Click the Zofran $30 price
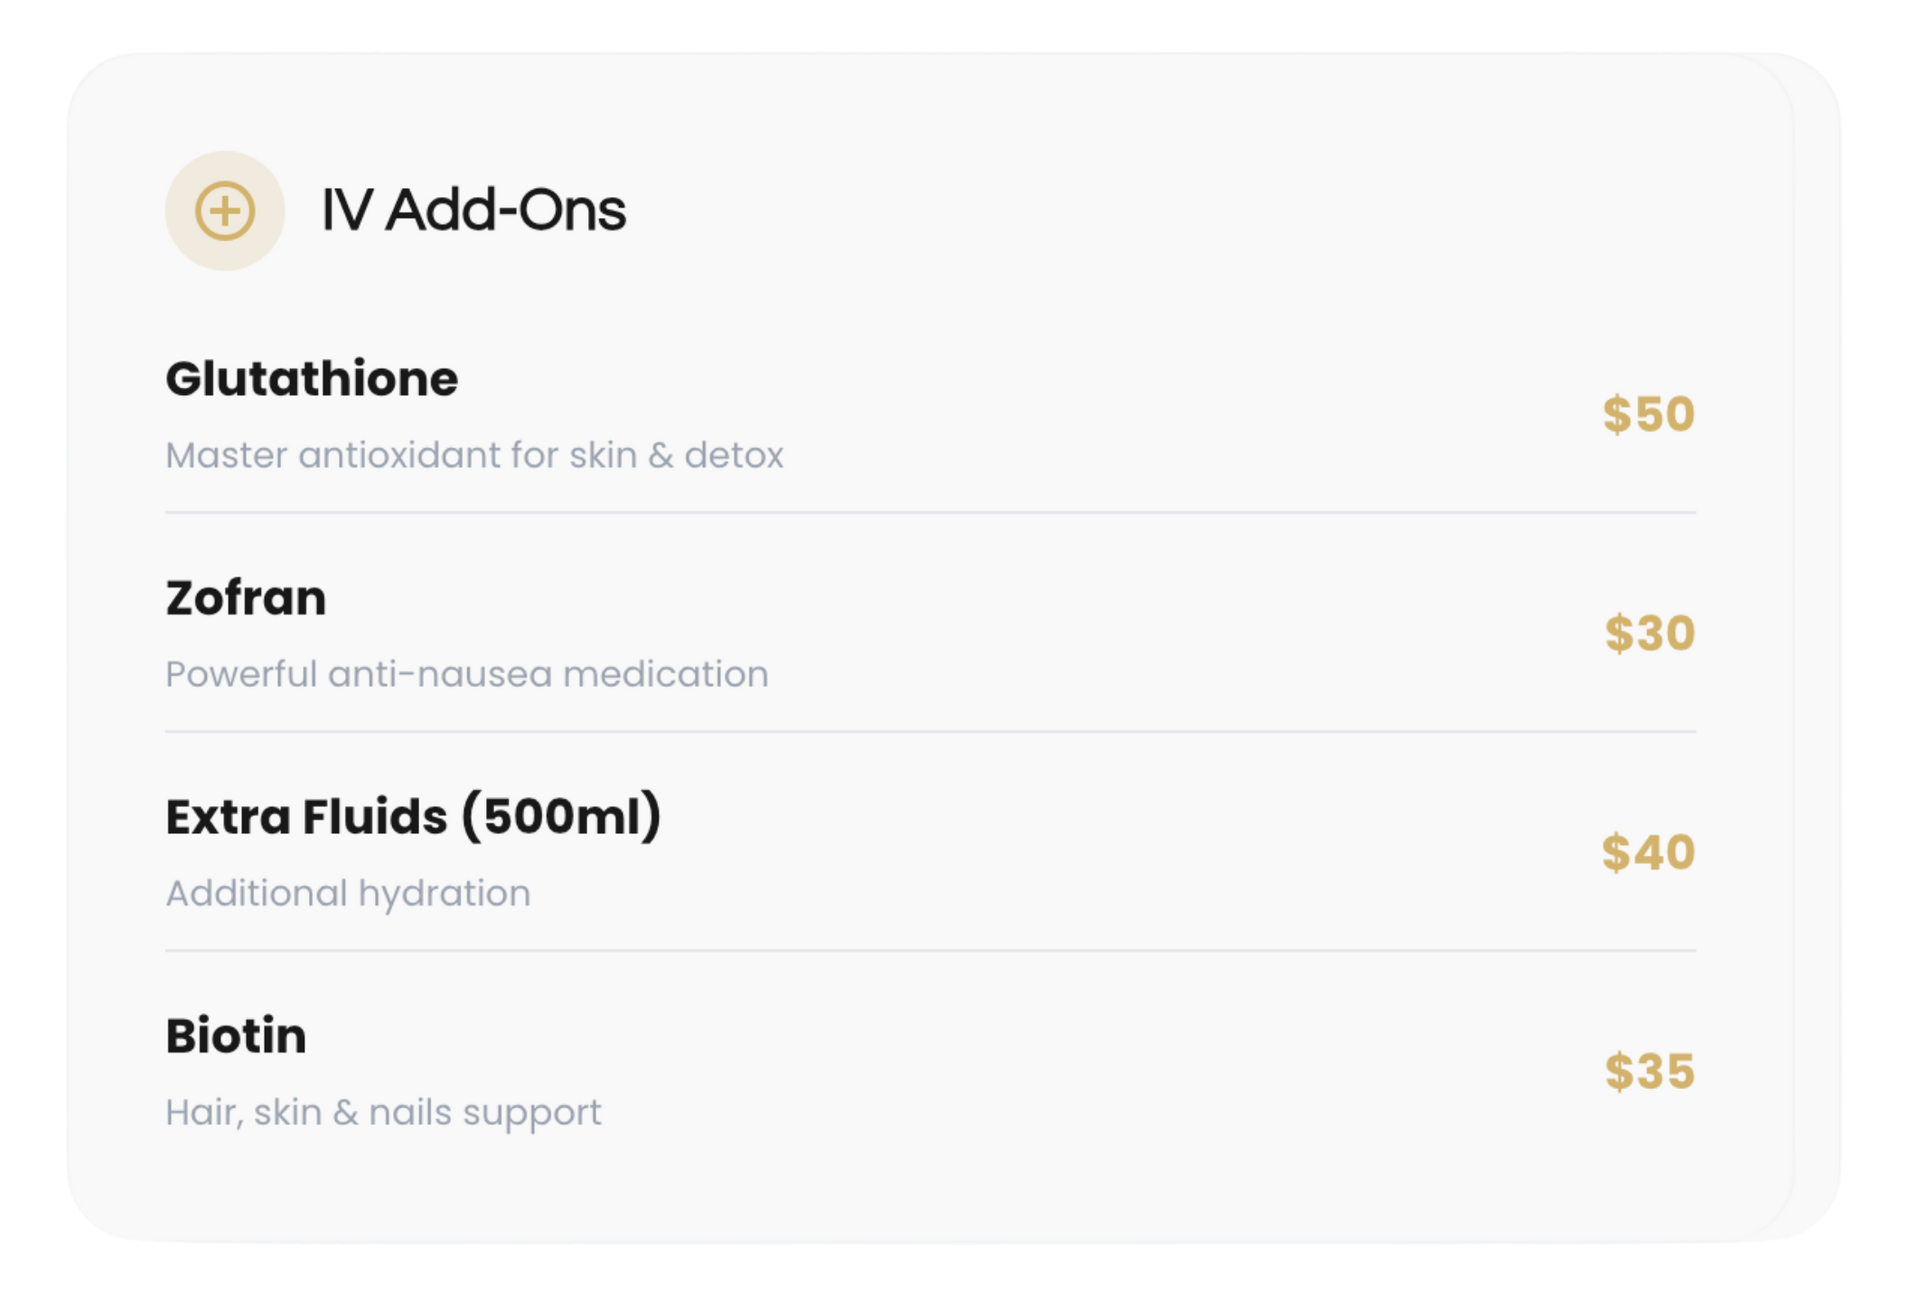1920x1295 pixels. pos(1649,633)
